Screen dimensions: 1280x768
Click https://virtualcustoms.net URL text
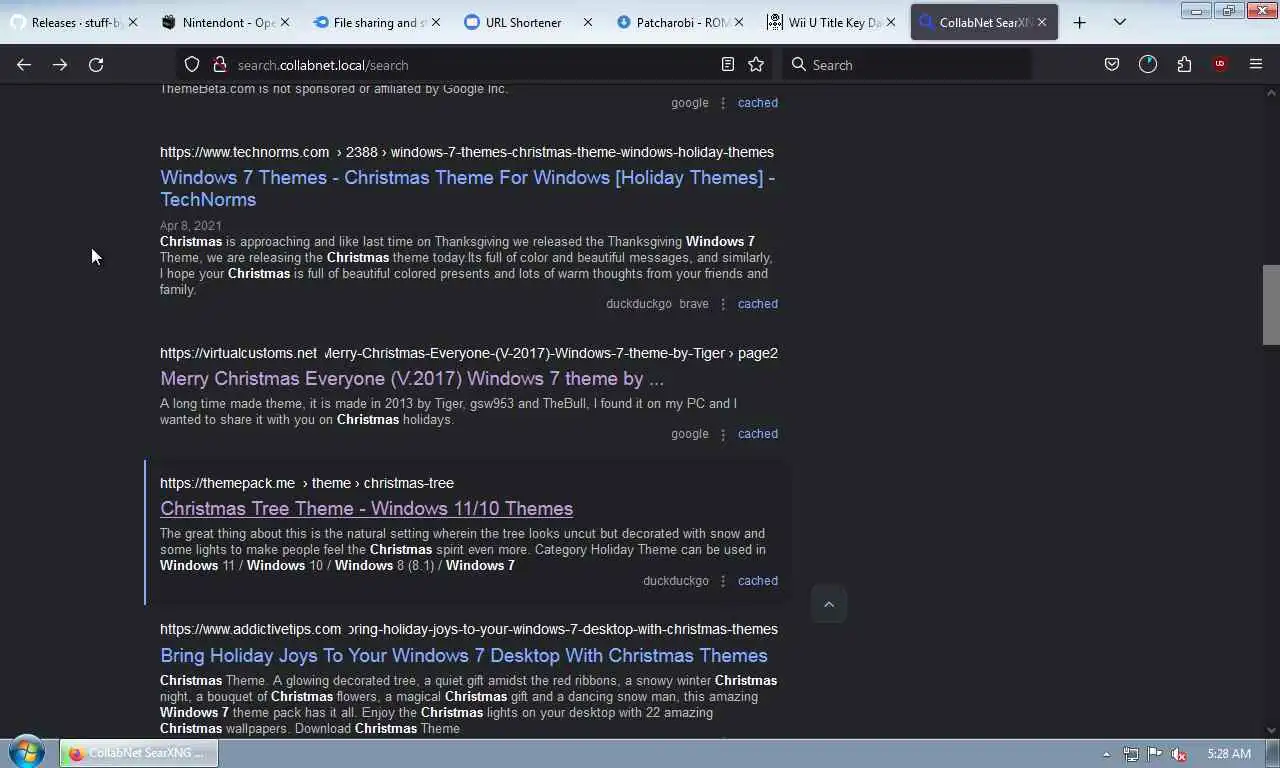tap(238, 353)
